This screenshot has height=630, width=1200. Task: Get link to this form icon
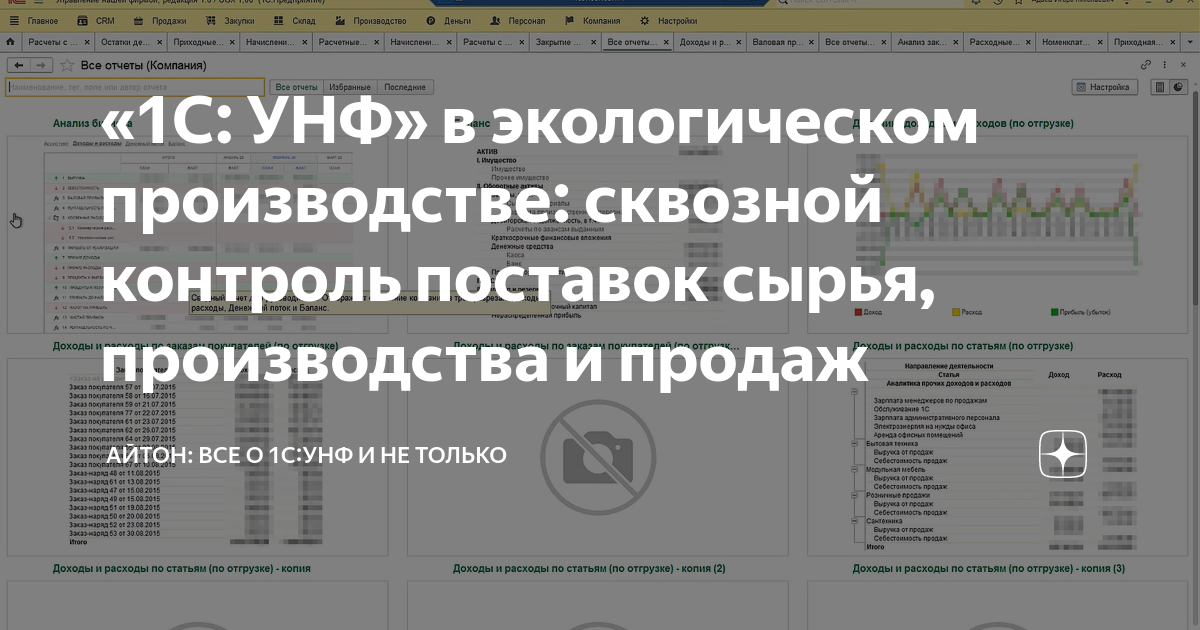tap(1146, 65)
